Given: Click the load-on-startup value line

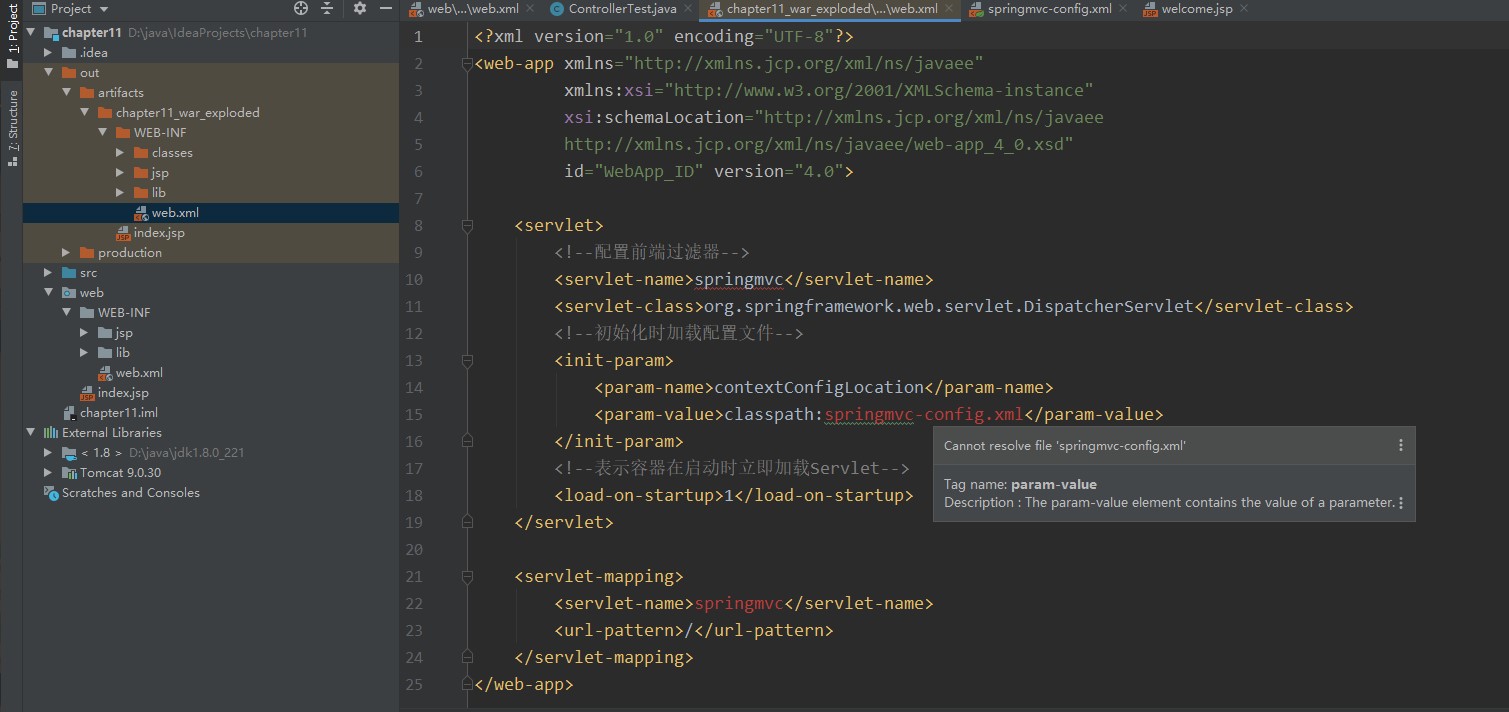Looking at the screenshot, I should (734, 495).
